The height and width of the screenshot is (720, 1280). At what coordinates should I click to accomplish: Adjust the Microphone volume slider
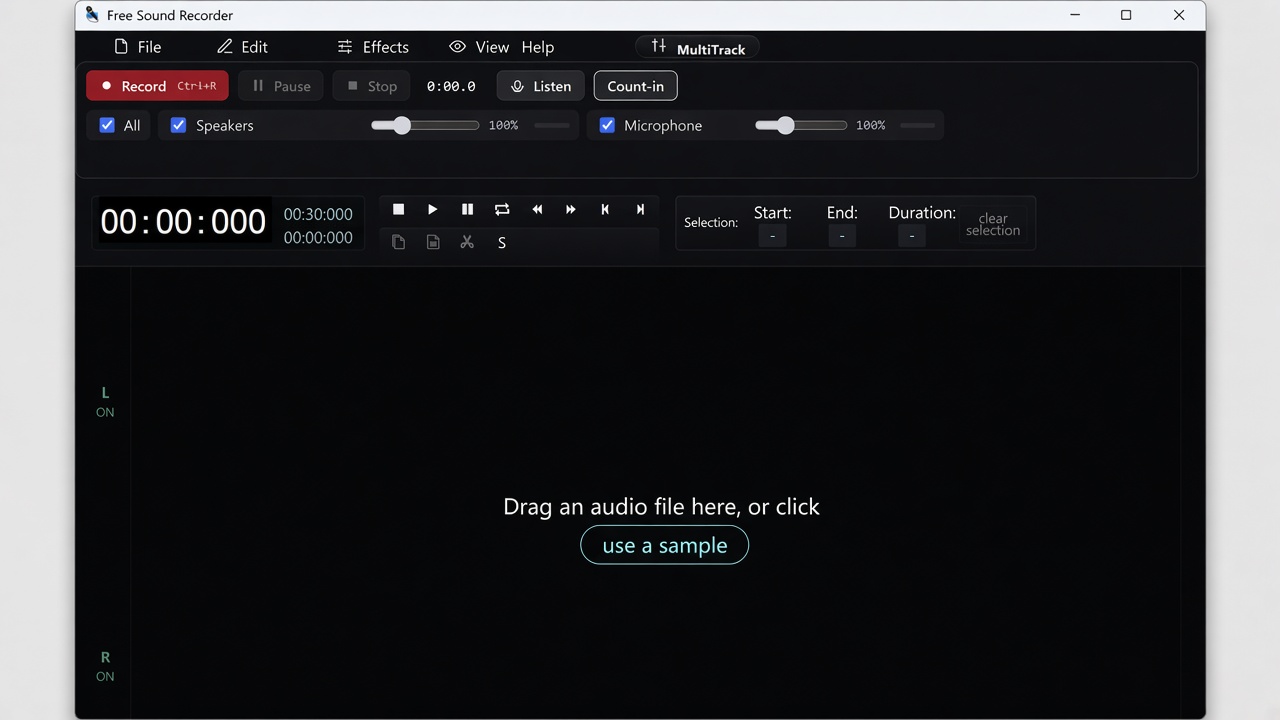tap(801, 125)
